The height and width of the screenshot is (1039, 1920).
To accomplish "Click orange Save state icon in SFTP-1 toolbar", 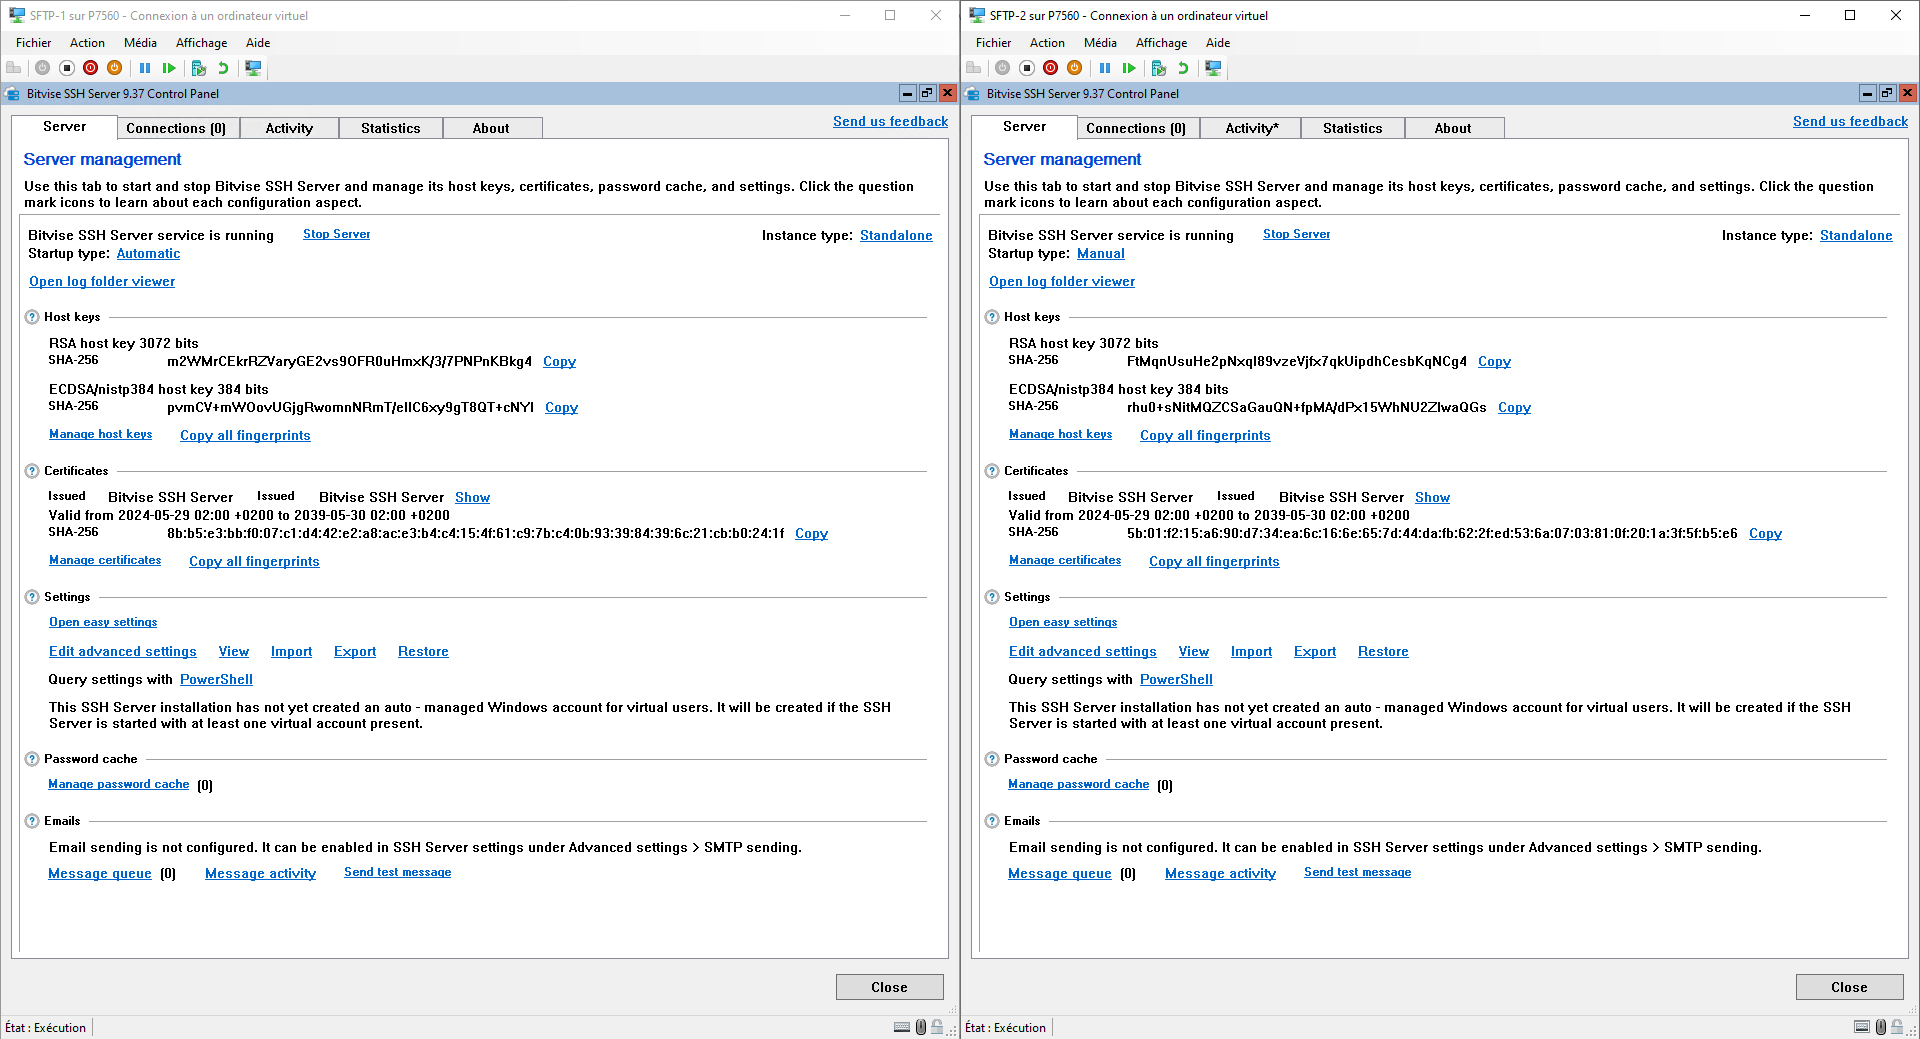I will coord(115,68).
